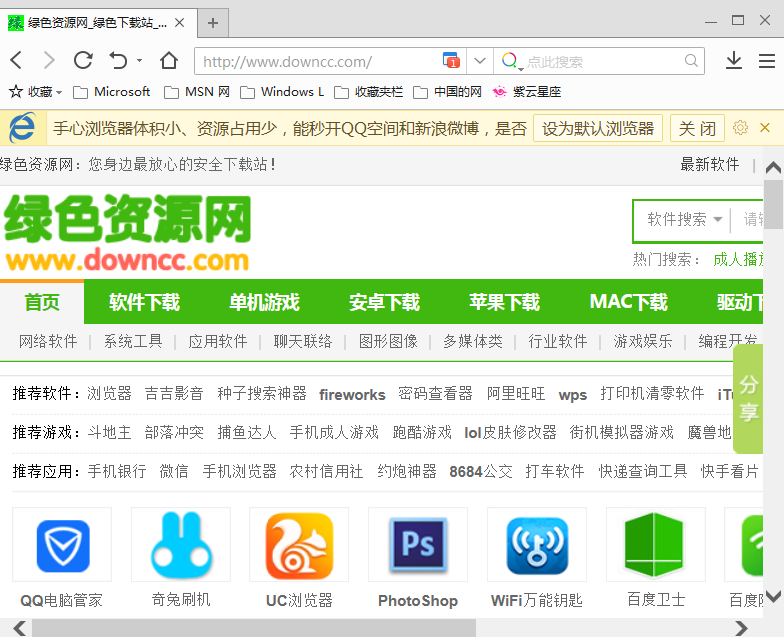Select the 首页 navigation tab
The height and width of the screenshot is (637, 784).
(42, 302)
